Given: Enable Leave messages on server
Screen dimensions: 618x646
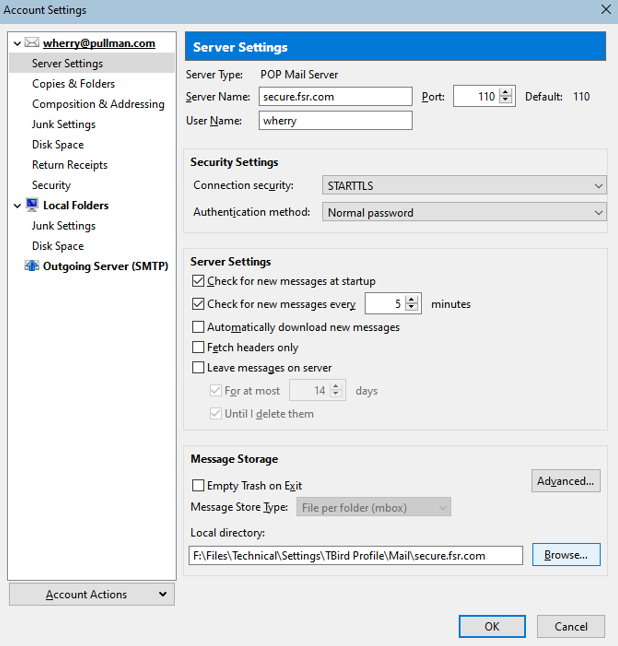Looking at the screenshot, I should click(198, 367).
